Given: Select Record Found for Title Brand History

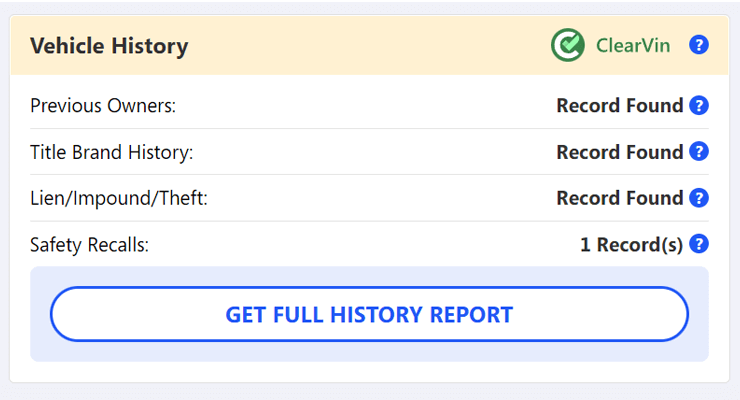Looking at the screenshot, I should click(x=620, y=152).
